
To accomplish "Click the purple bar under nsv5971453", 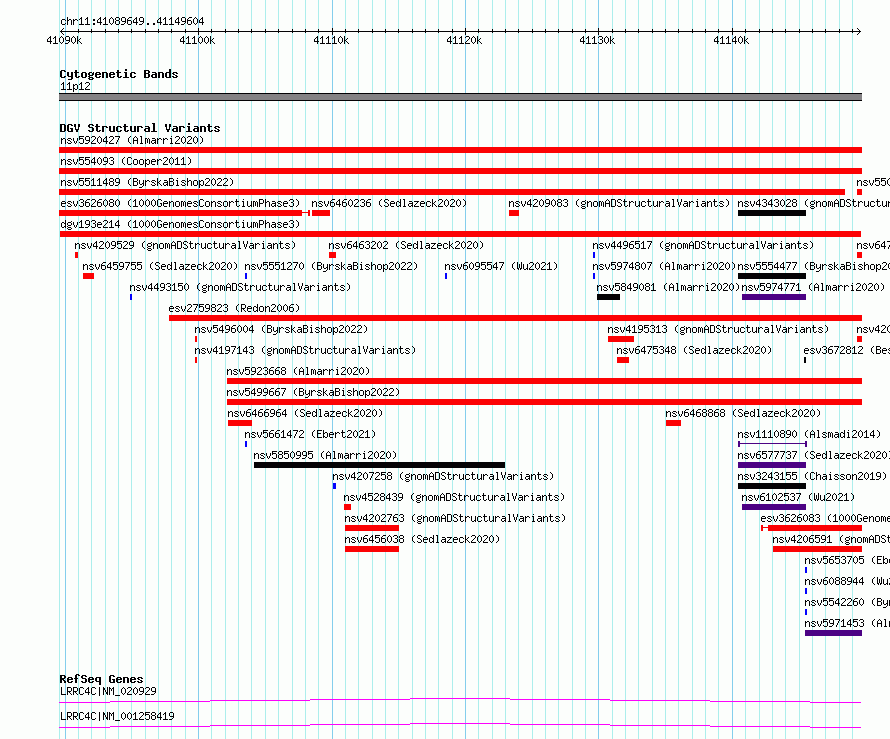I will [833, 633].
